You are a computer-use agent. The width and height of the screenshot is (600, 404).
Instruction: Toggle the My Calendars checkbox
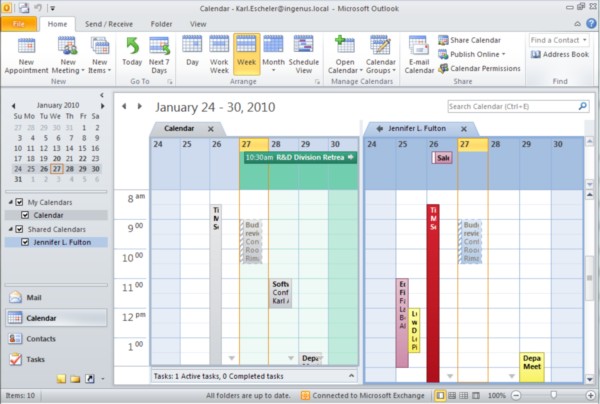[x=19, y=202]
